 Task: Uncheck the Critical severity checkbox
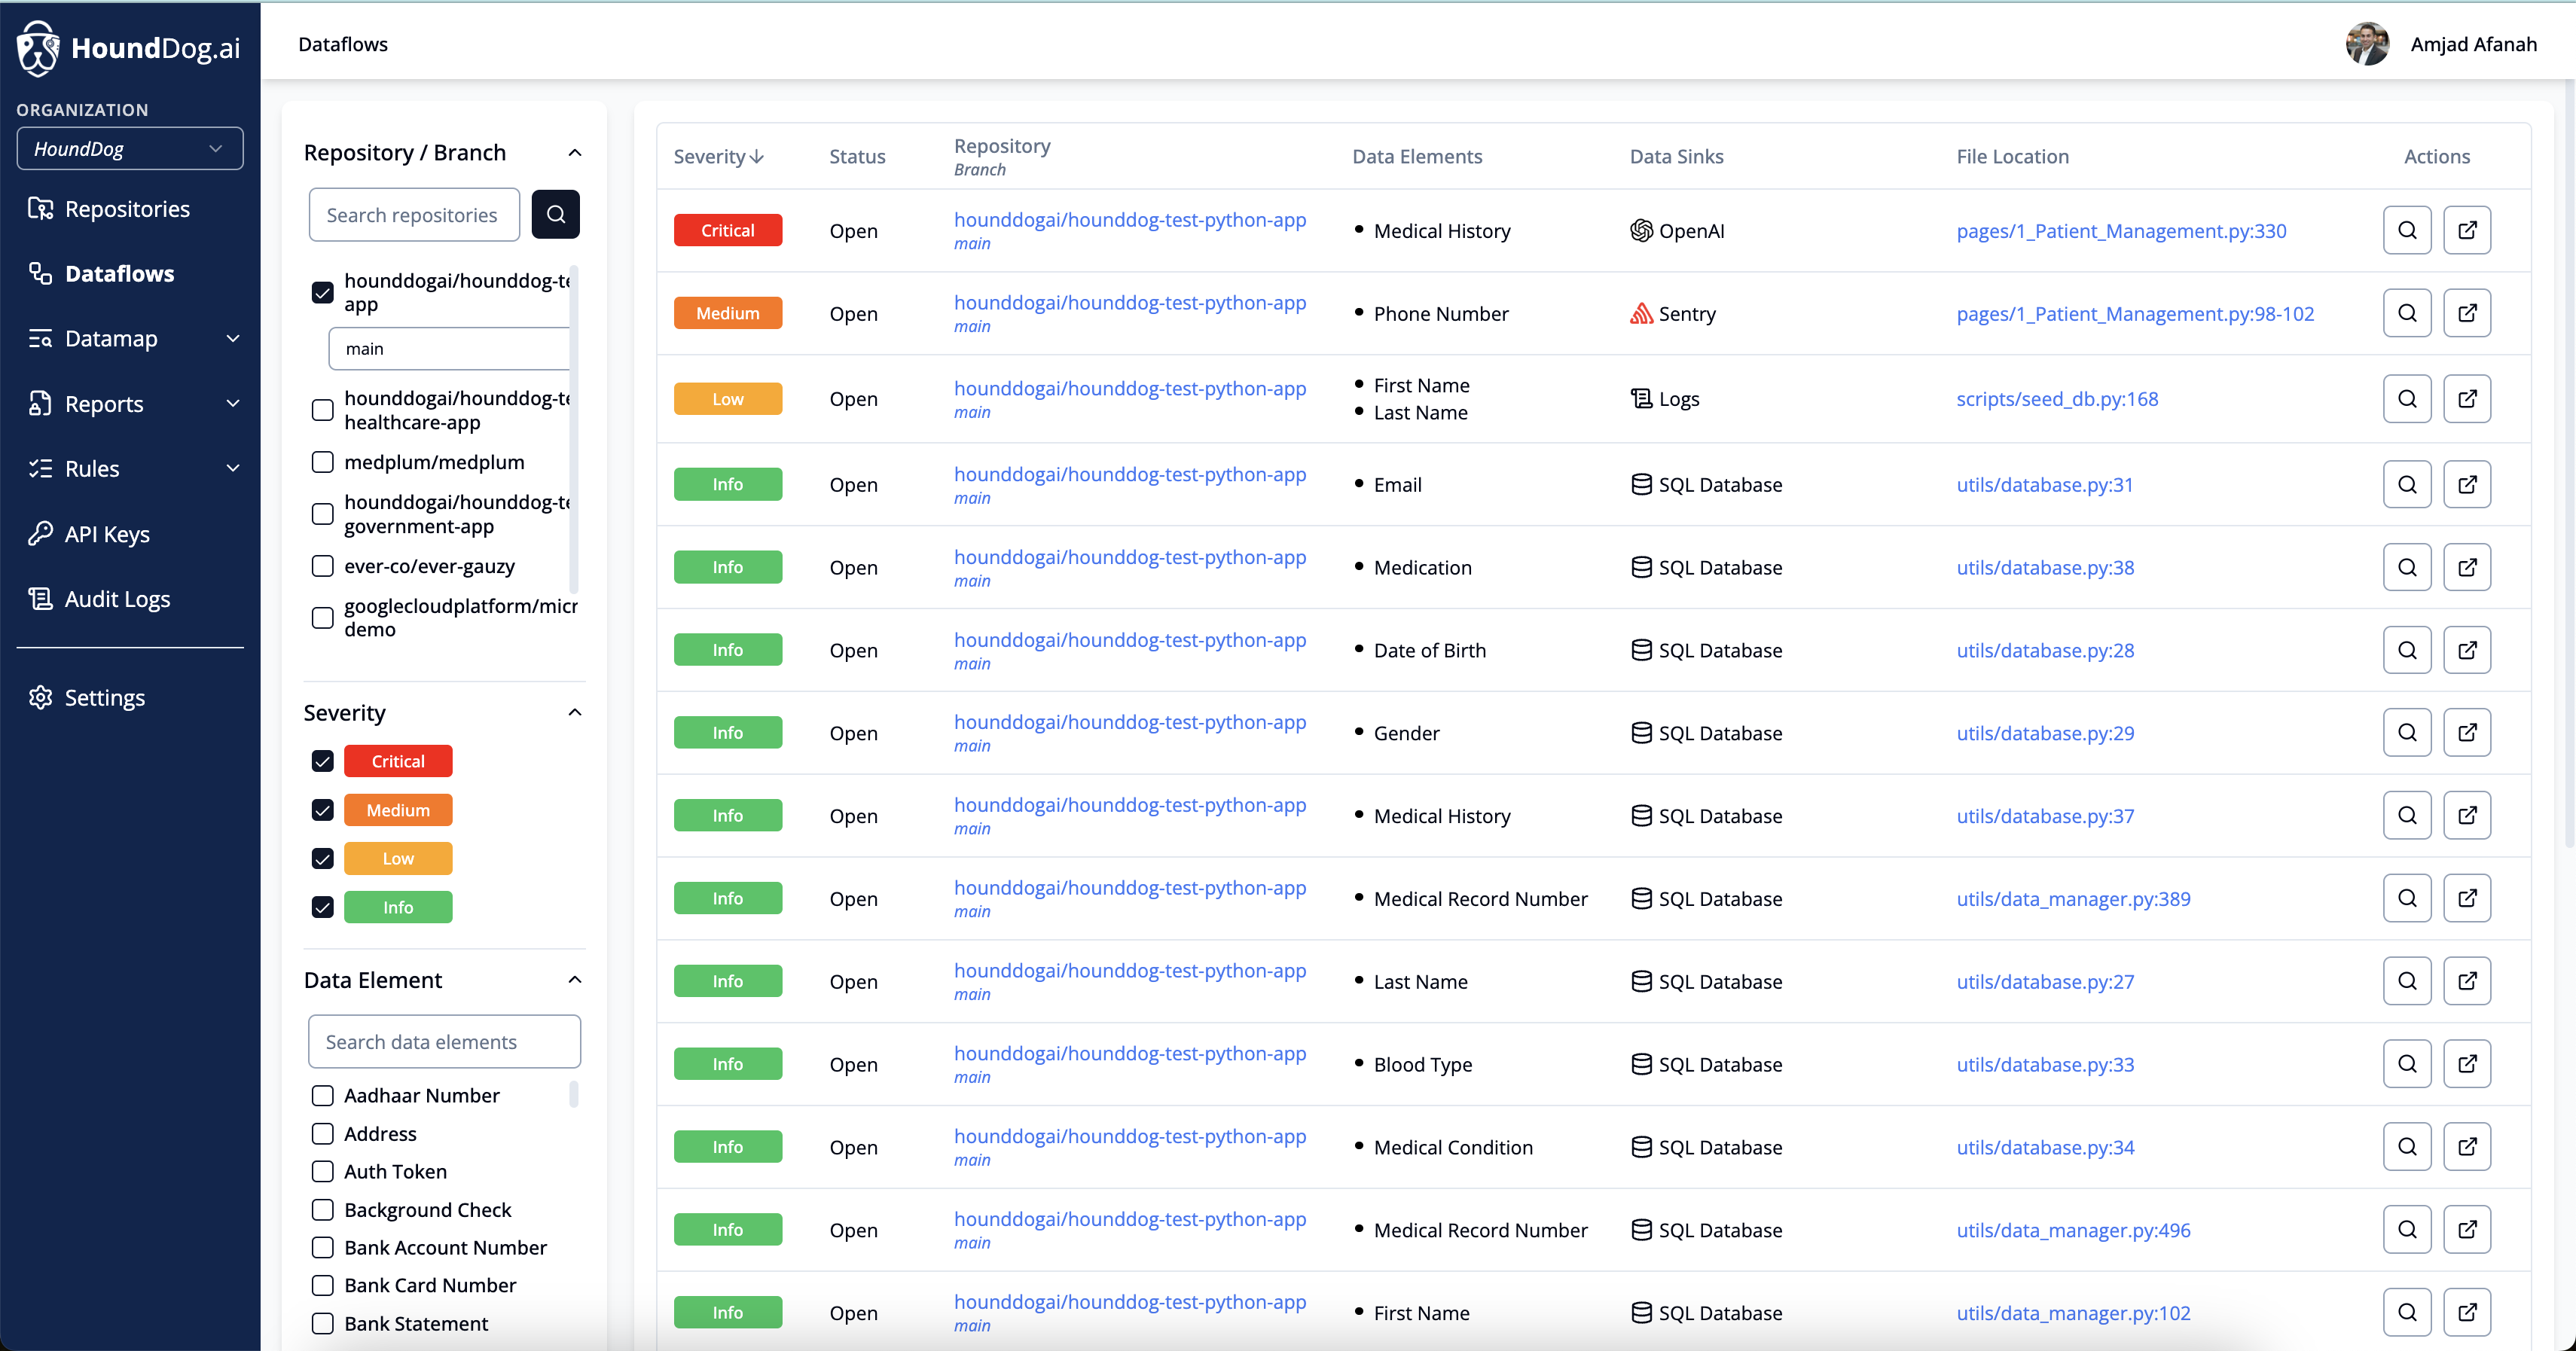[322, 761]
